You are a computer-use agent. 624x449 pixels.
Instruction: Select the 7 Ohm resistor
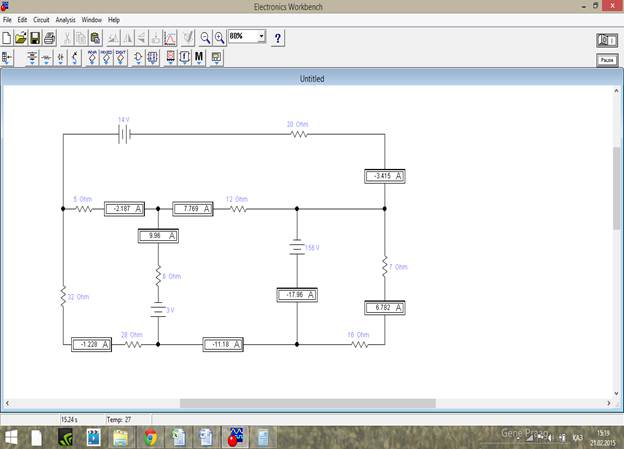(x=385, y=267)
